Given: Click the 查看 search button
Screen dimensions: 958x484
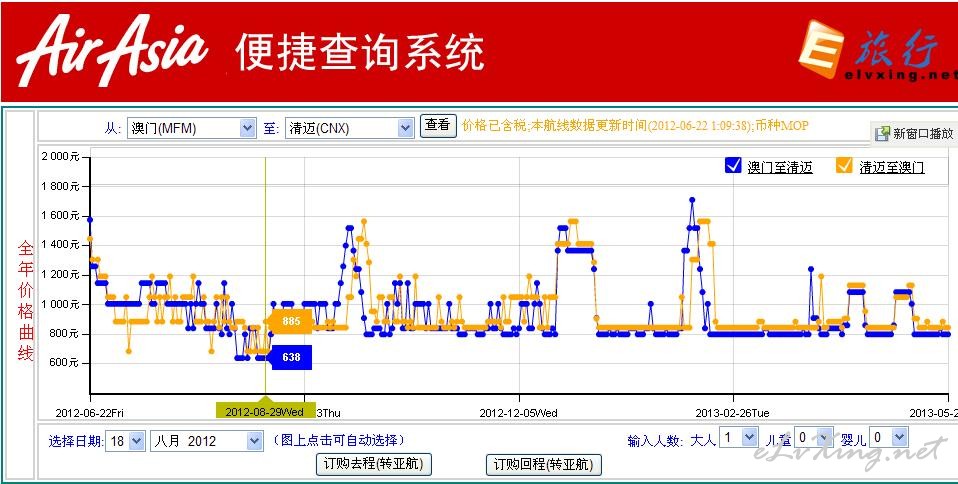Looking at the screenshot, I should [438, 125].
